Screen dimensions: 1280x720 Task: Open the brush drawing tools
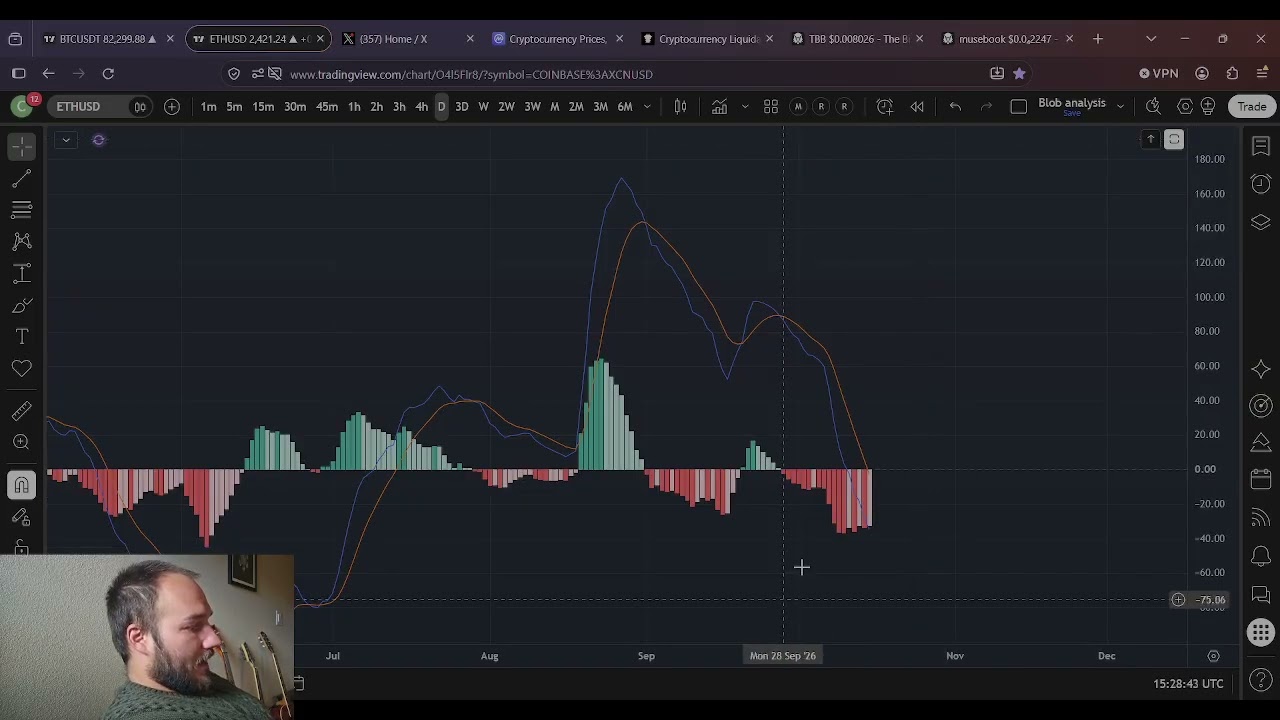tap(21, 305)
